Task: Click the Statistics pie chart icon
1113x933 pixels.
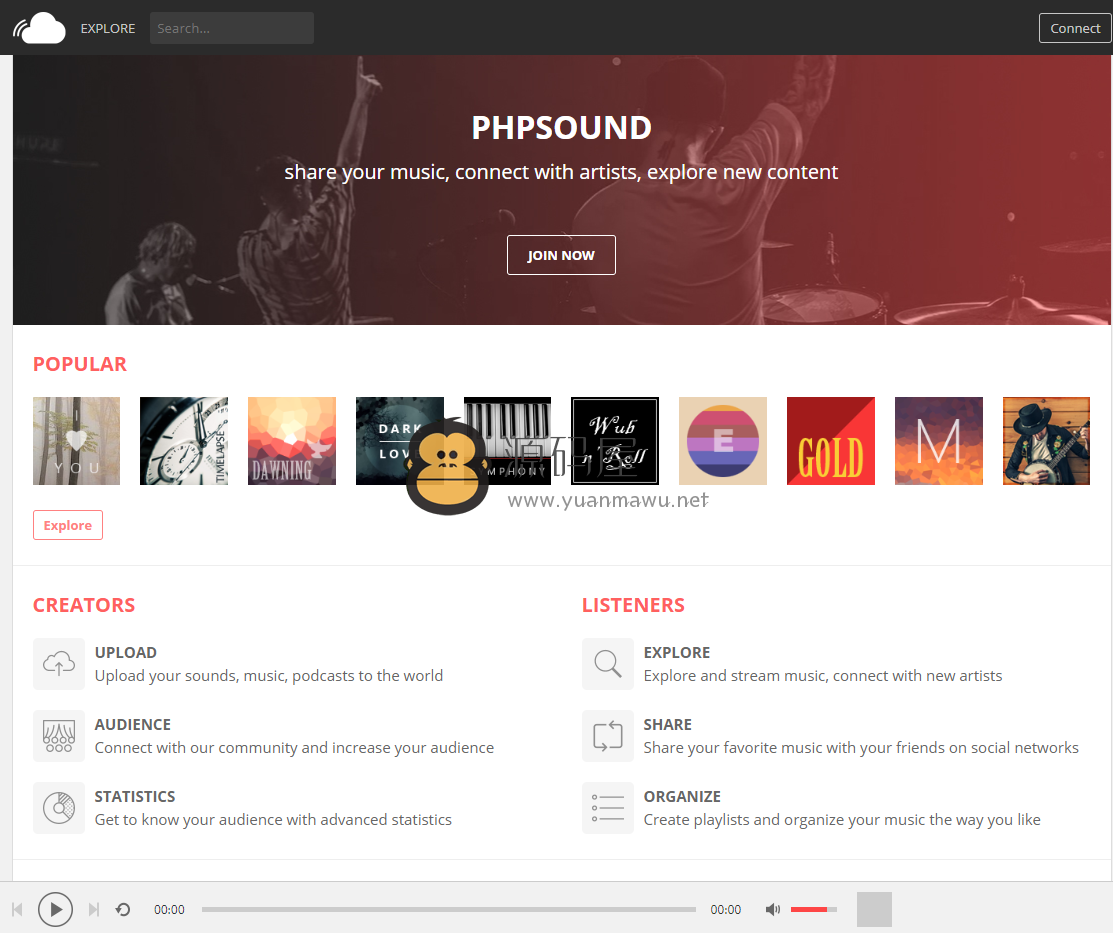Action: point(59,808)
